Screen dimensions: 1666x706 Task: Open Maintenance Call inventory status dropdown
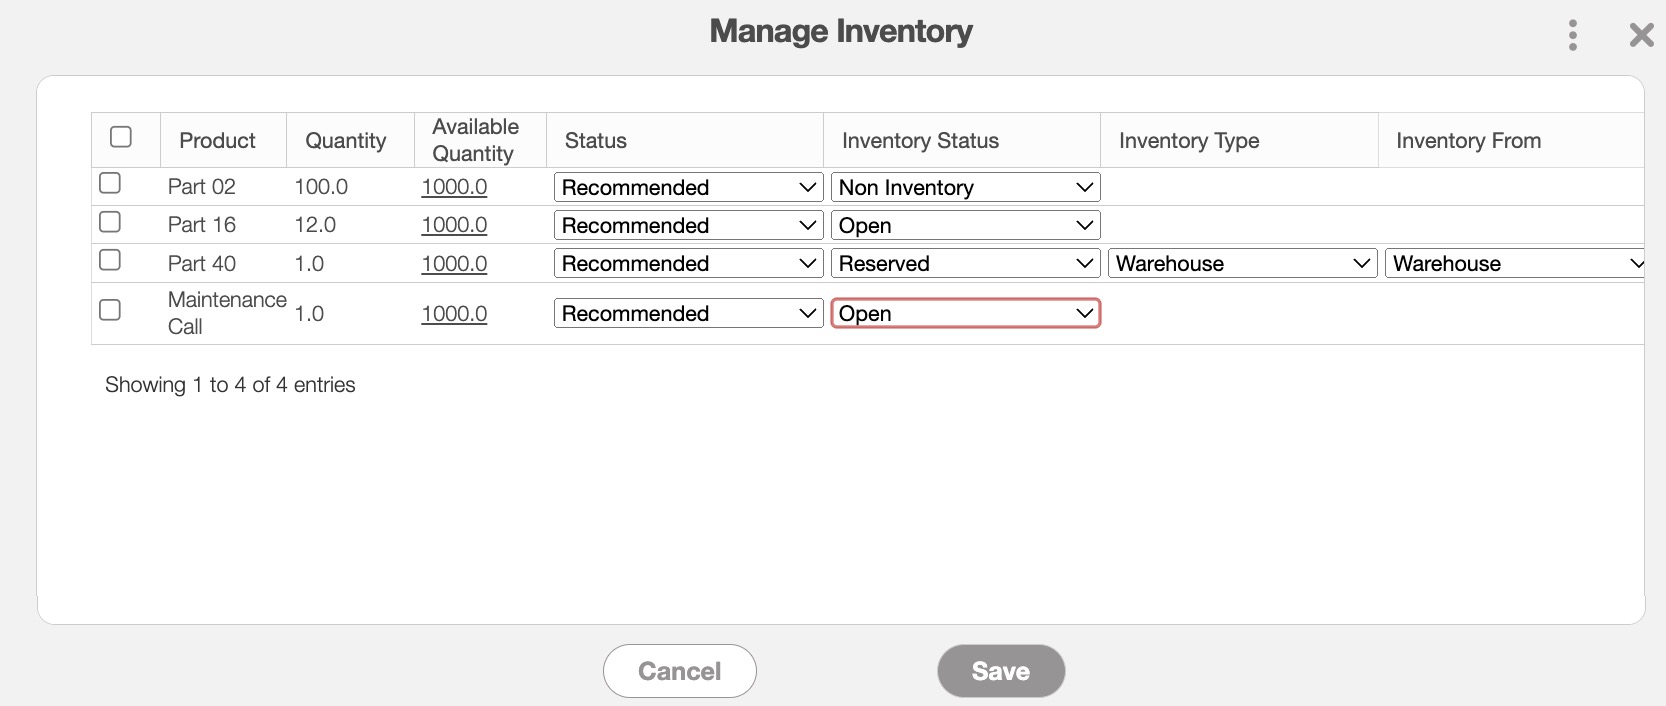[x=965, y=314]
